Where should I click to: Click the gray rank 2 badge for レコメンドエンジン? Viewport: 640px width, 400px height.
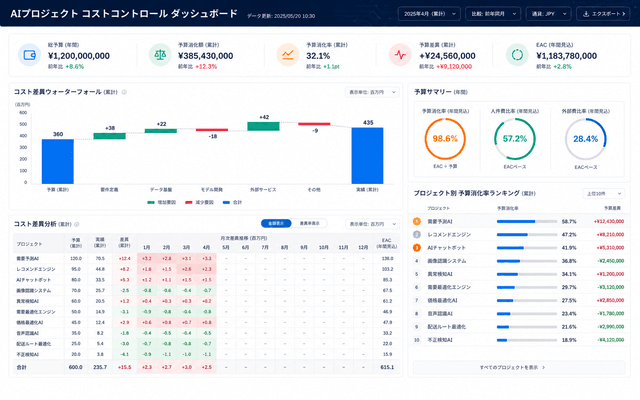[417, 234]
